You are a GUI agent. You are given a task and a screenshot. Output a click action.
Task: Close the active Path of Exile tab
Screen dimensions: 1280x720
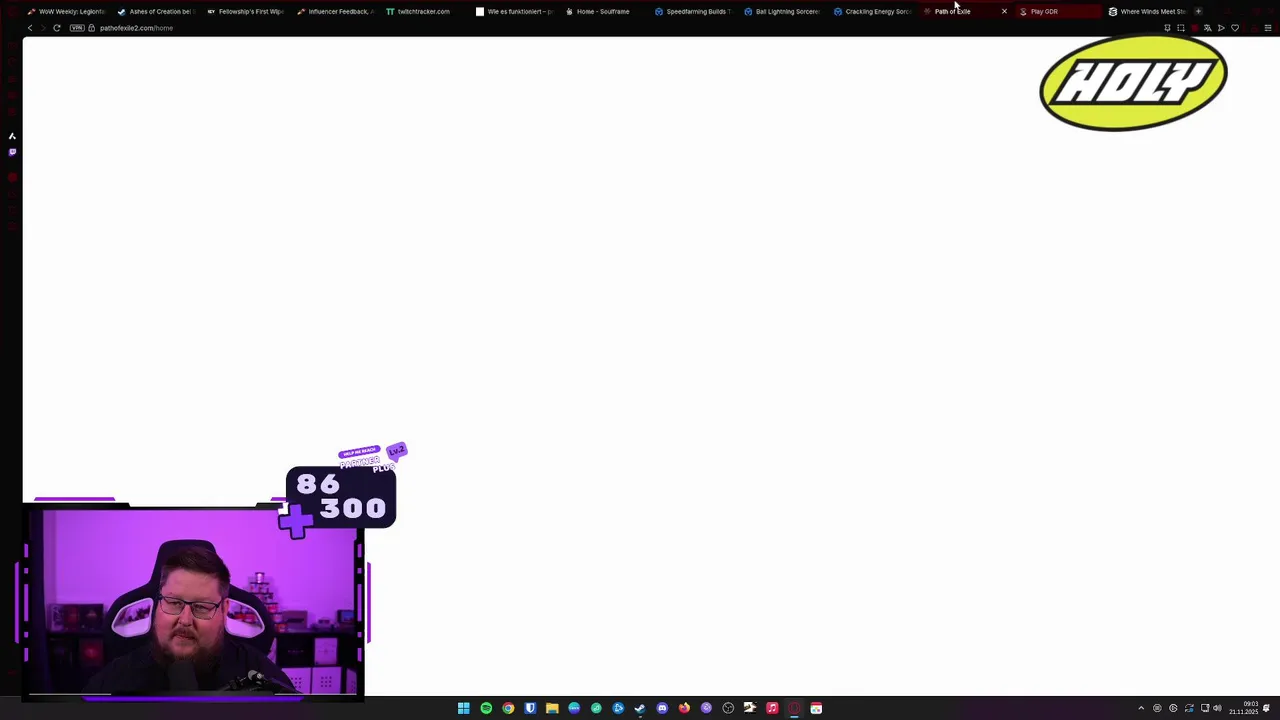click(x=1004, y=11)
